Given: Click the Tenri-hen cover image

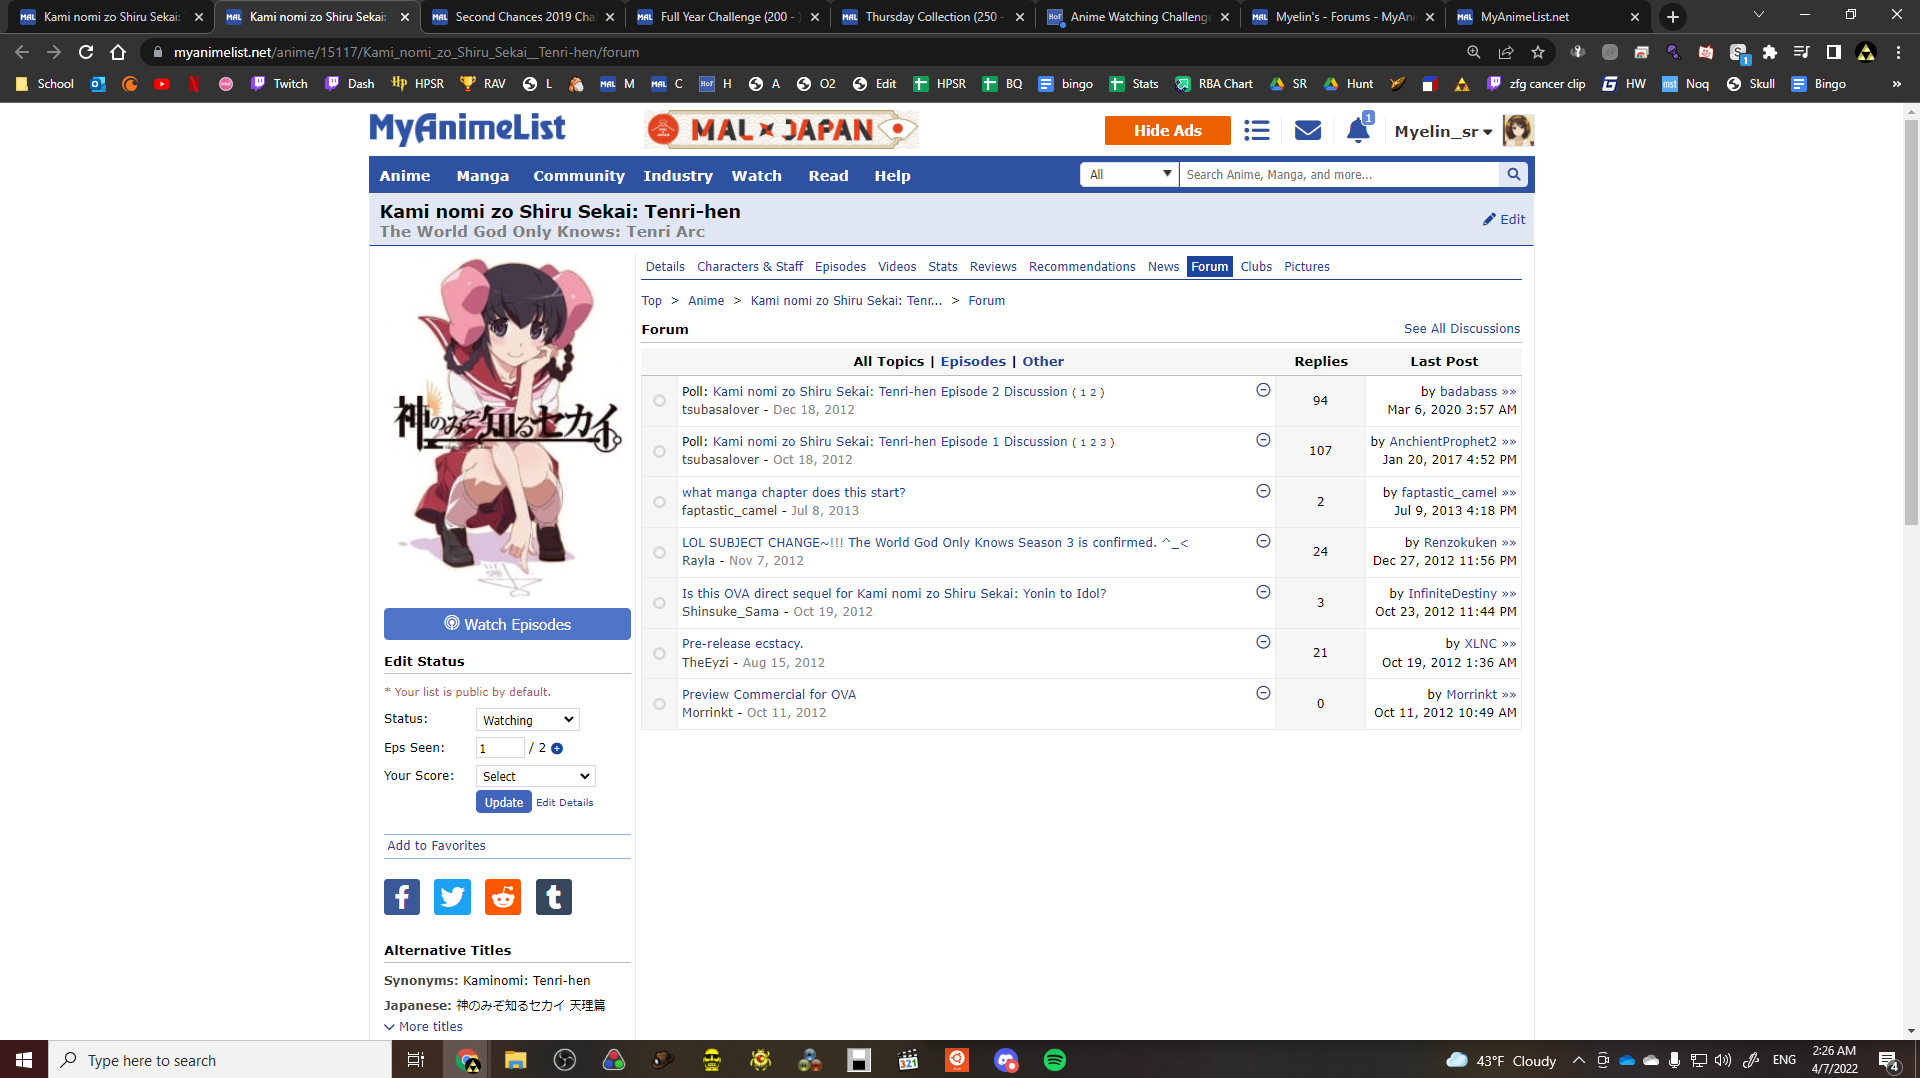Looking at the screenshot, I should pyautogui.click(x=507, y=427).
